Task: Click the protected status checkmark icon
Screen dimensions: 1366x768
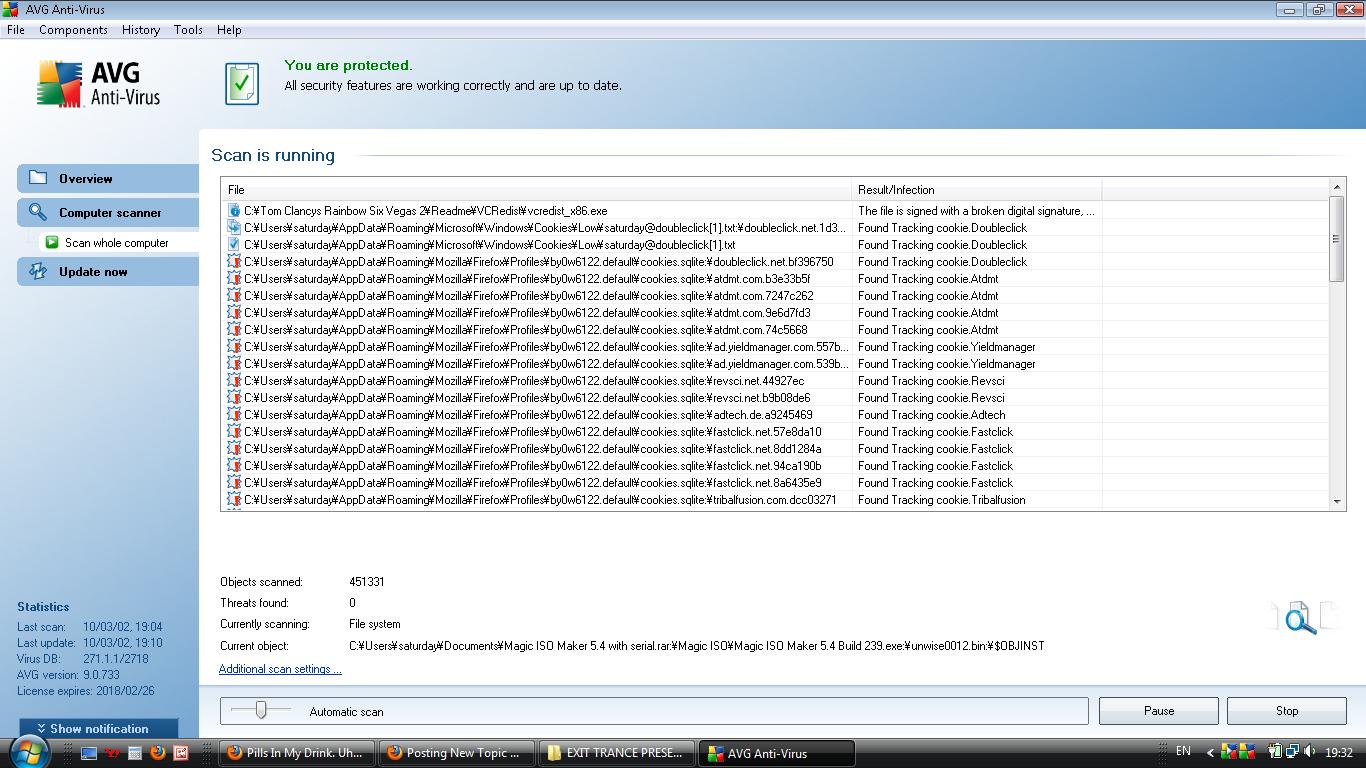Action: pos(242,83)
